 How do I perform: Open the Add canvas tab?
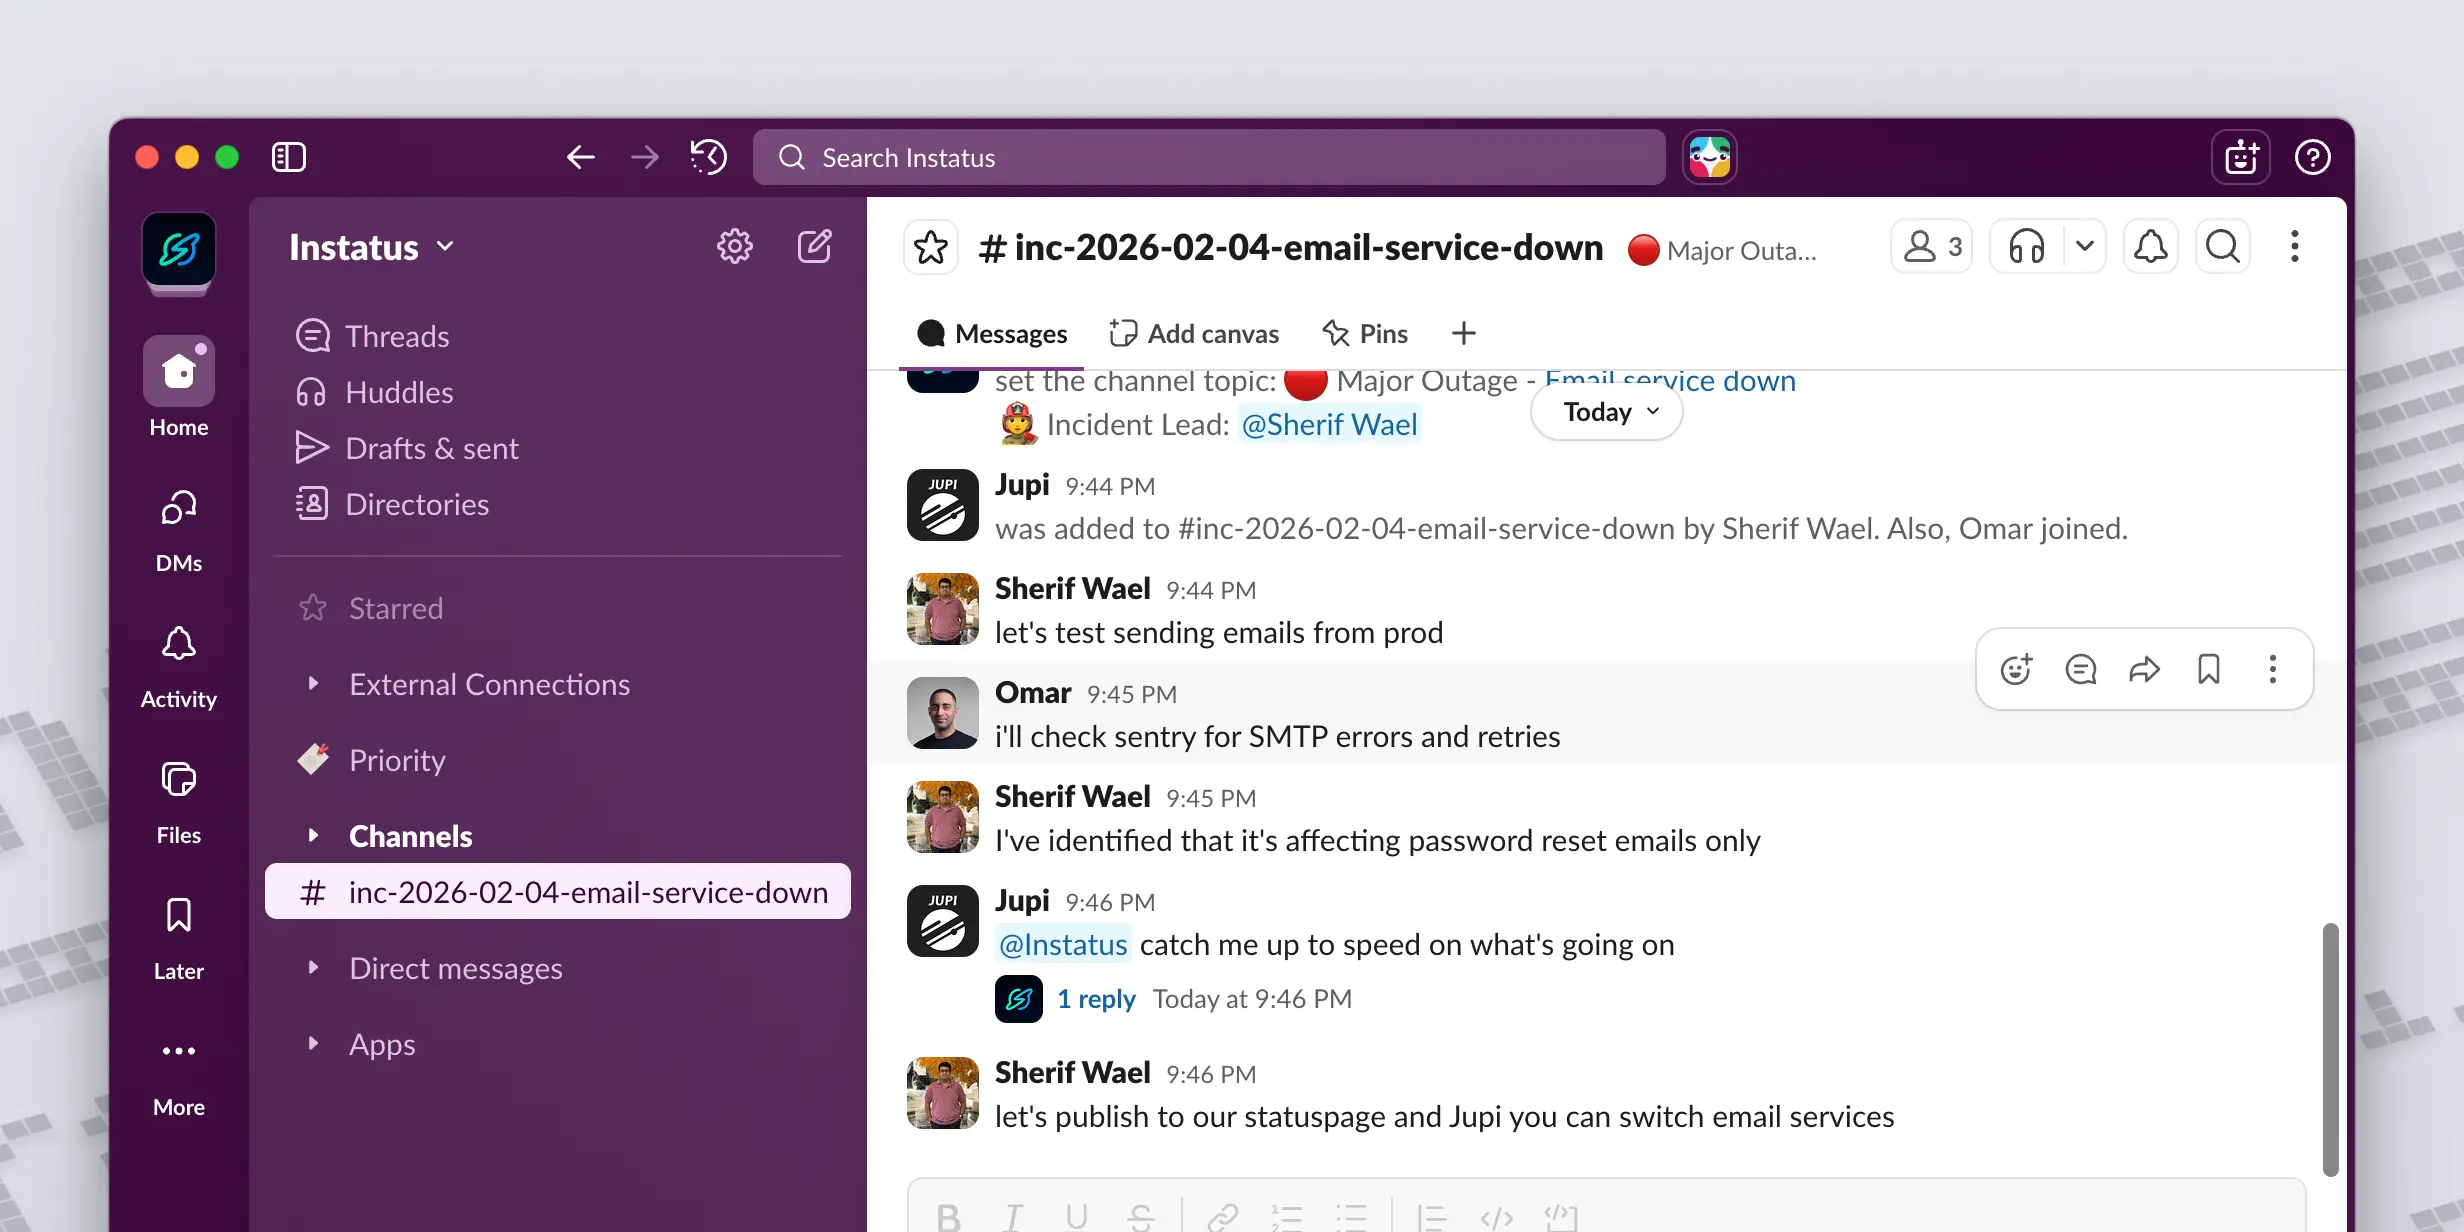1195,333
